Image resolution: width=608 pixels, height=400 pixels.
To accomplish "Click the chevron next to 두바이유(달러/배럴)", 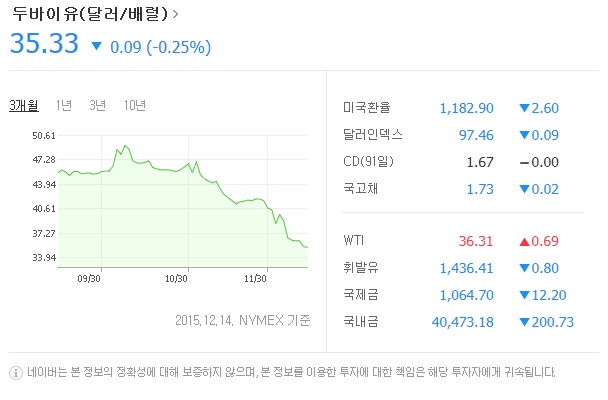I will tap(177, 15).
